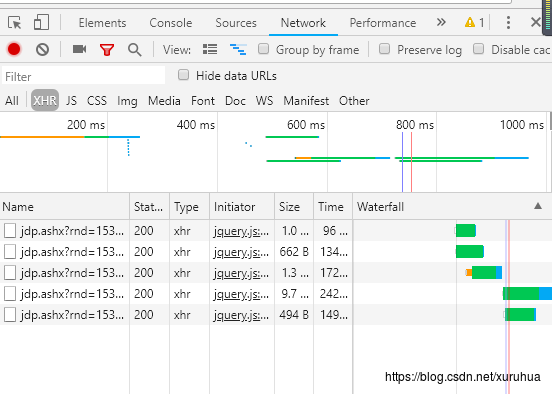Switch to large request rows view
The width and height of the screenshot is (552, 394).
click(210, 49)
